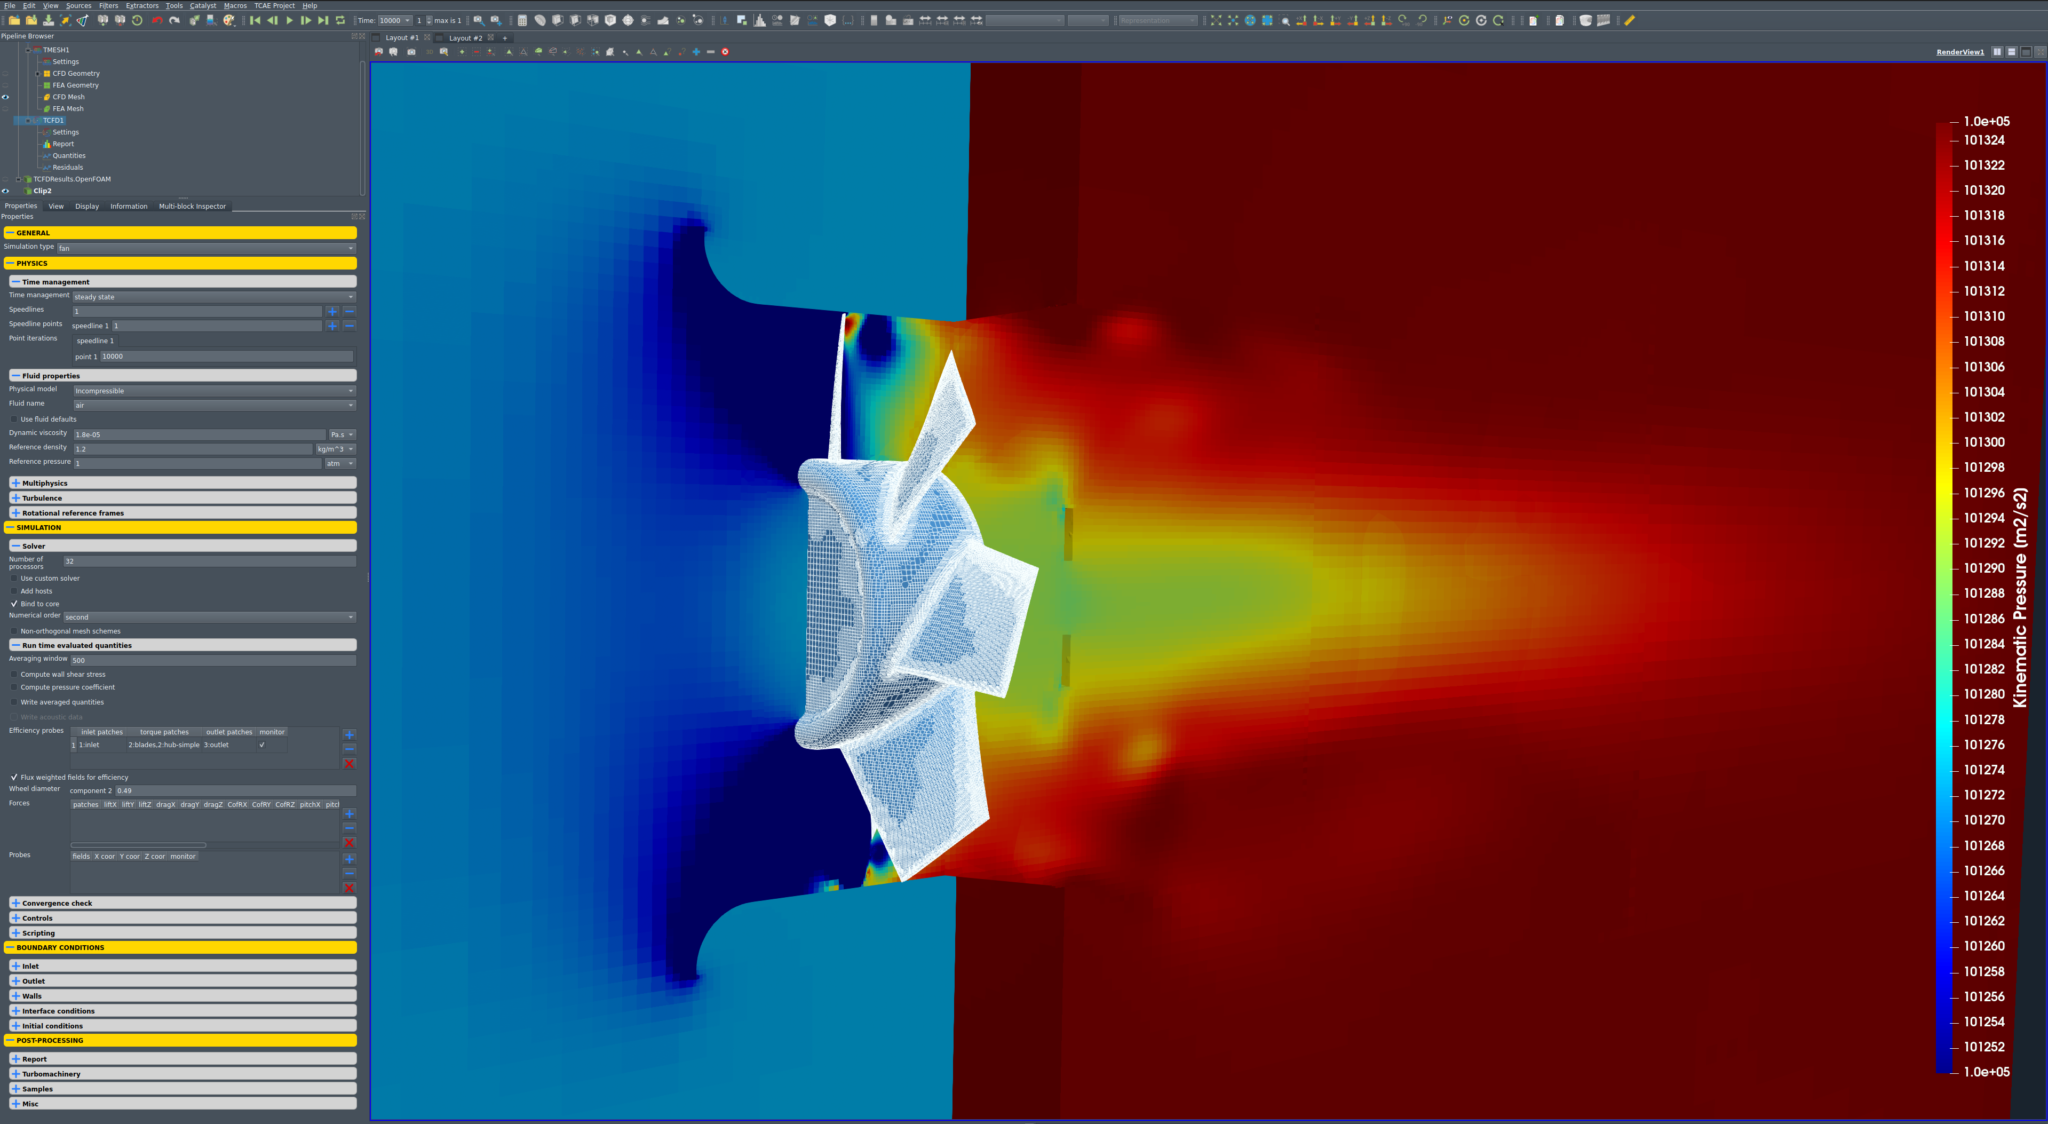
Task: Click the Zoom to Data magnifier icon
Action: [x=1285, y=20]
